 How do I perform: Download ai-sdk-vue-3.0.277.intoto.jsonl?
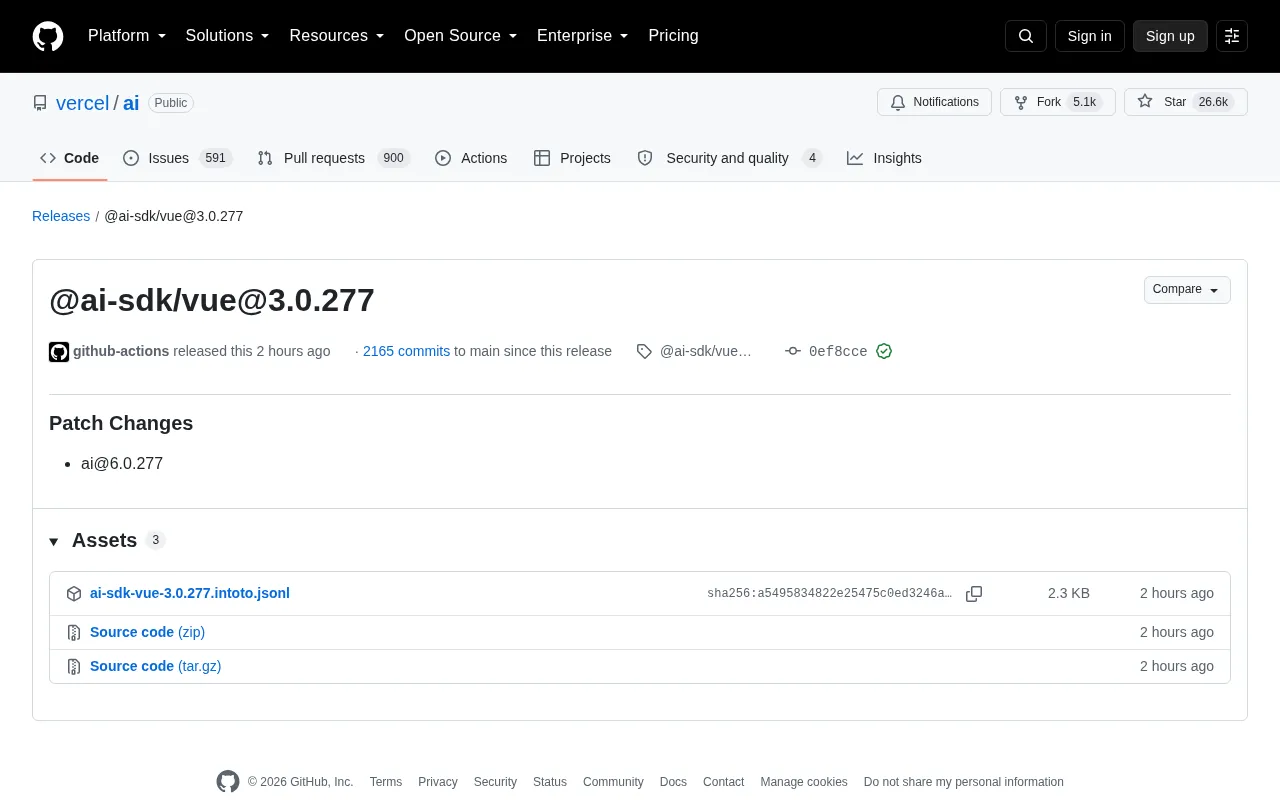click(x=190, y=593)
